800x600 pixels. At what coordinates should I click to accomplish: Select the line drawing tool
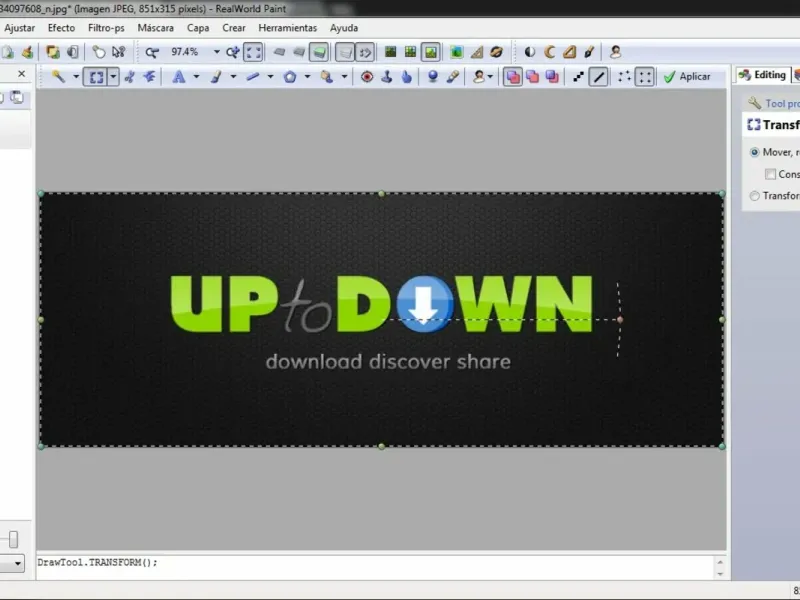[253, 77]
